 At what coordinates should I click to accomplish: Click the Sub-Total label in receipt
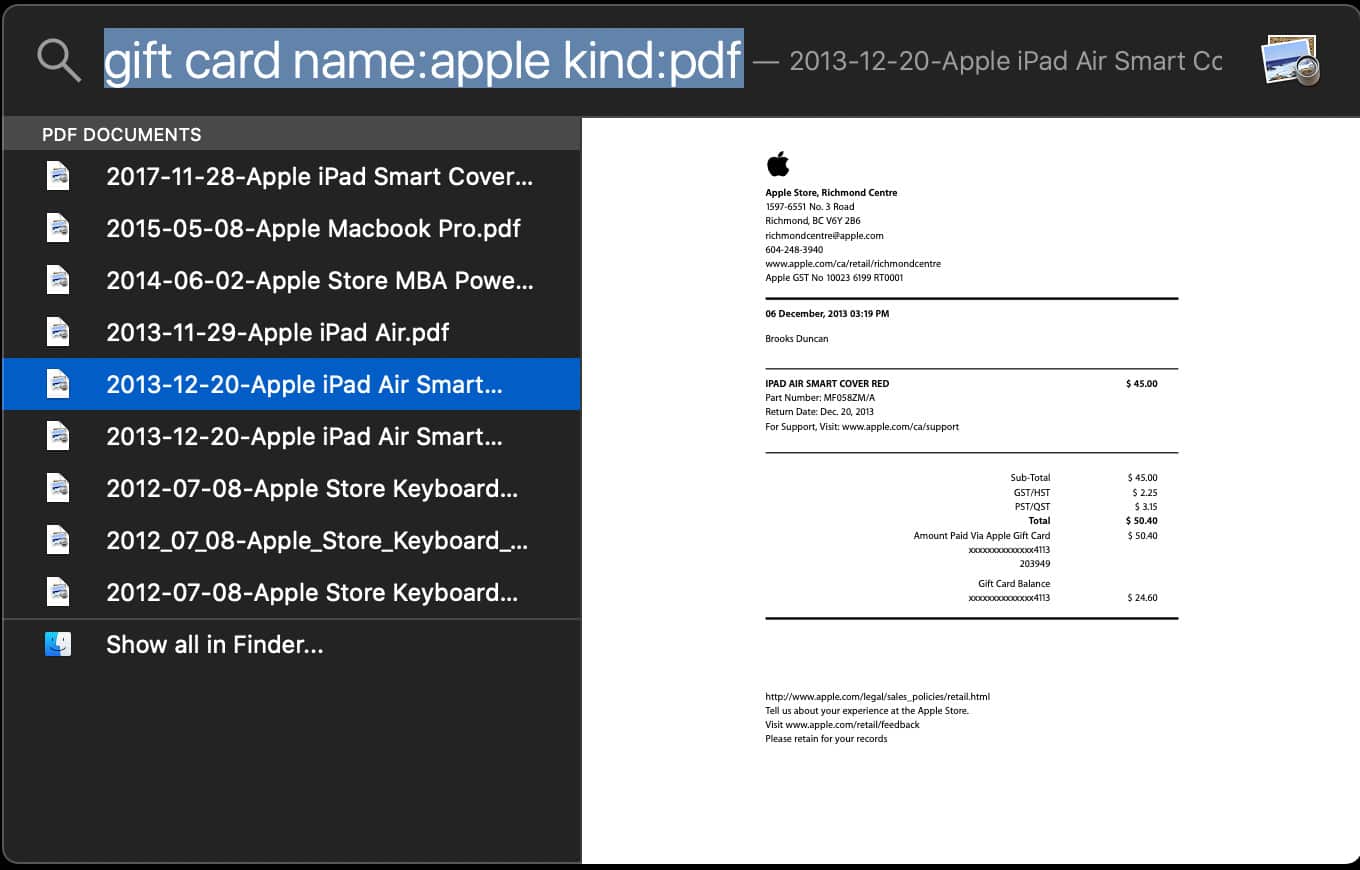1030,477
